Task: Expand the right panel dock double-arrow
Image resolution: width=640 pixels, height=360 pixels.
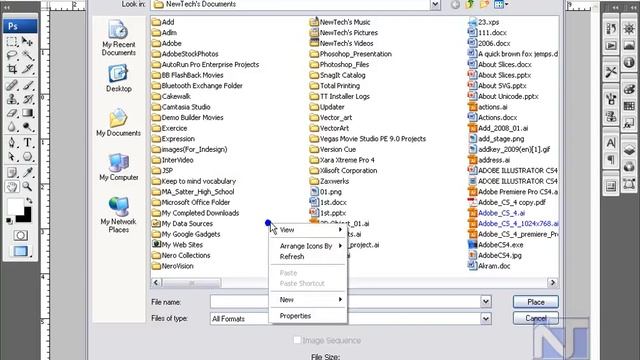Action: pos(615,7)
